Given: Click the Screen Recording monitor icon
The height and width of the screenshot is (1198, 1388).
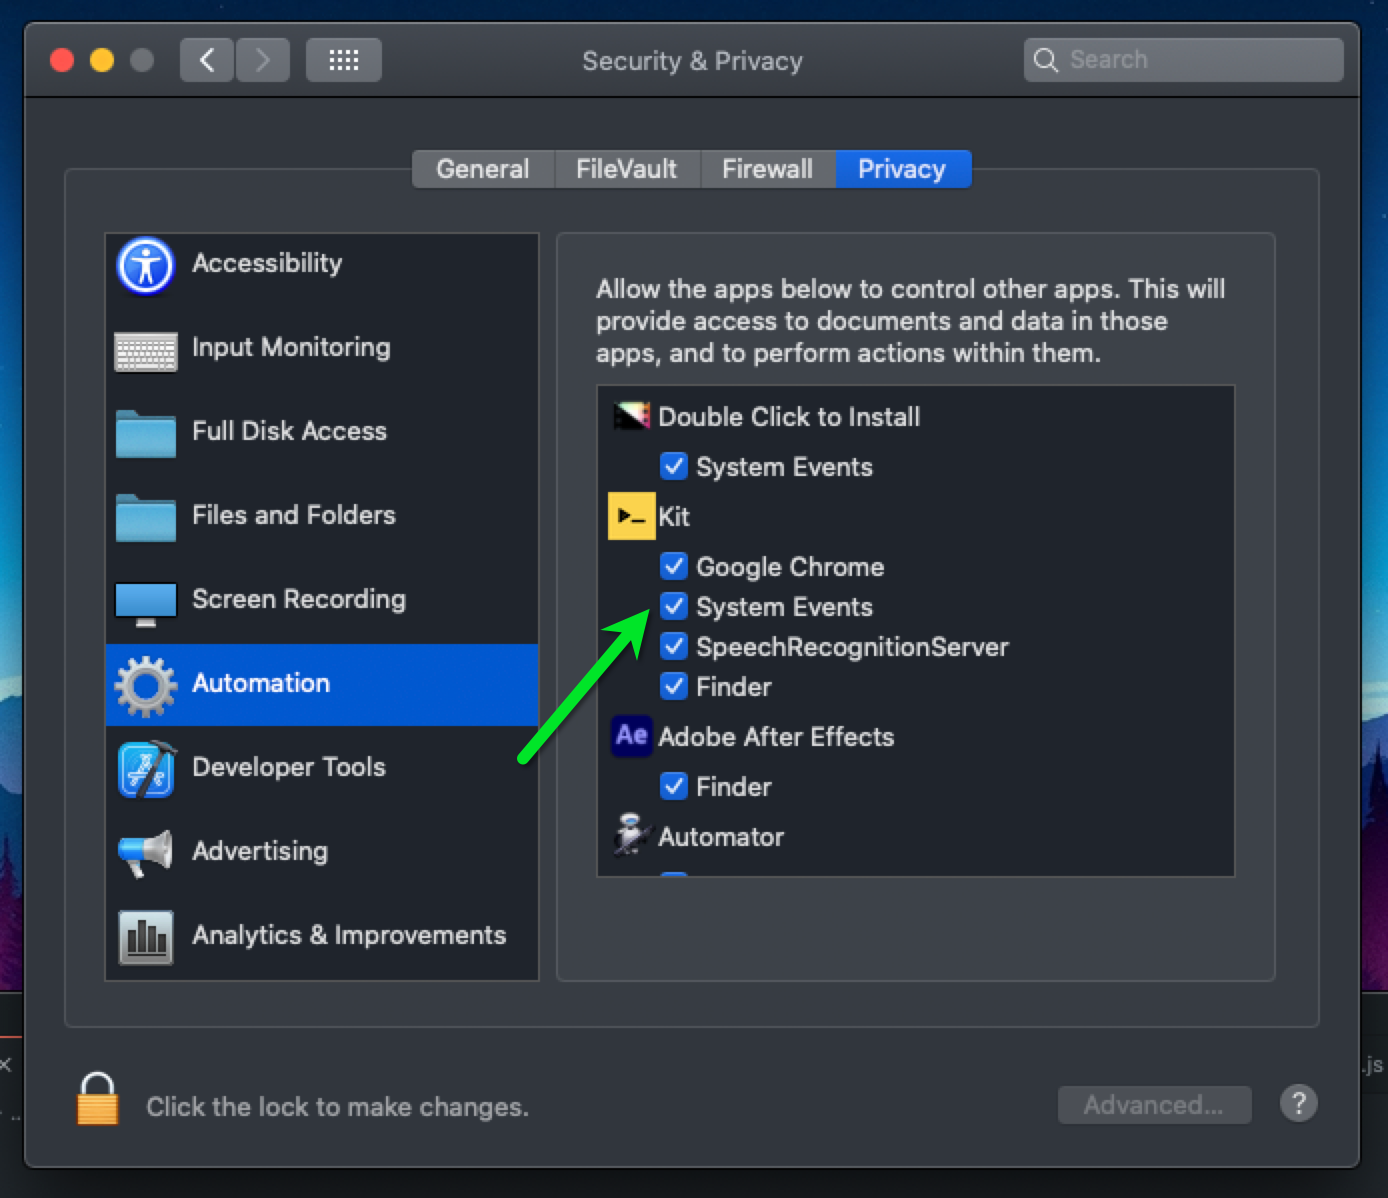Looking at the screenshot, I should pyautogui.click(x=146, y=604).
